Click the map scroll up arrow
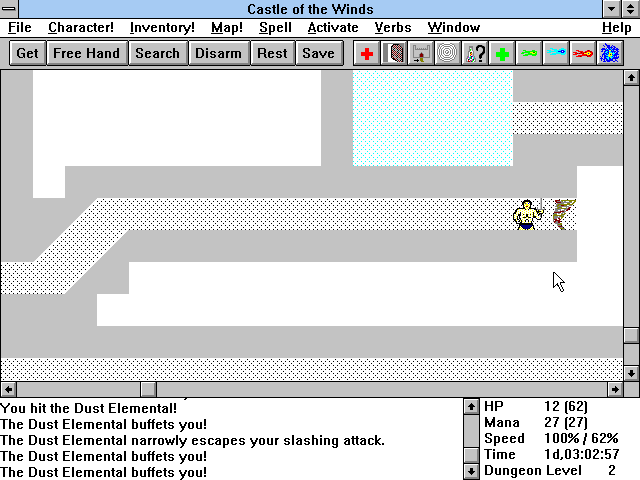640x480 pixels. point(631,78)
